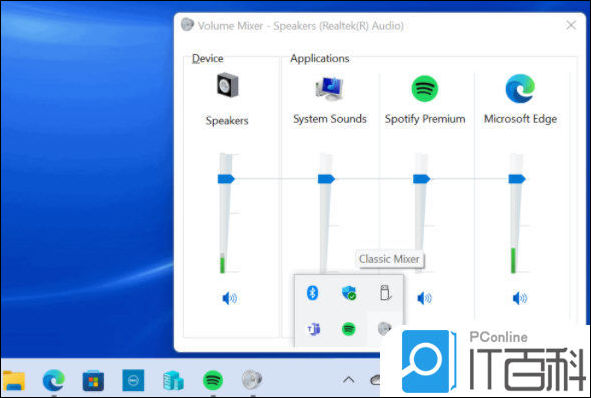
Task: Open Windows Security shield tray icon
Action: coord(349,292)
